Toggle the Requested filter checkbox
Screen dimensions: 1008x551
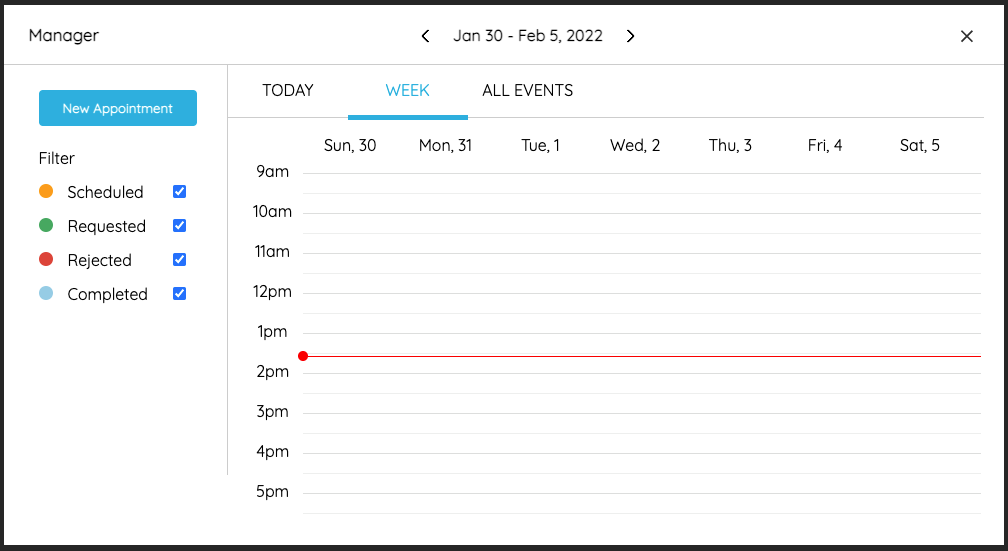coord(180,225)
